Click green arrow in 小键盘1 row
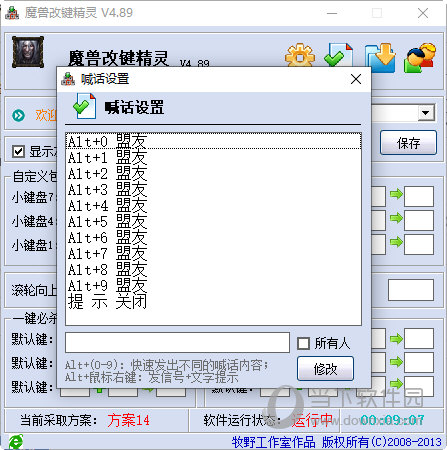This screenshot has width=447, height=450. point(396,241)
